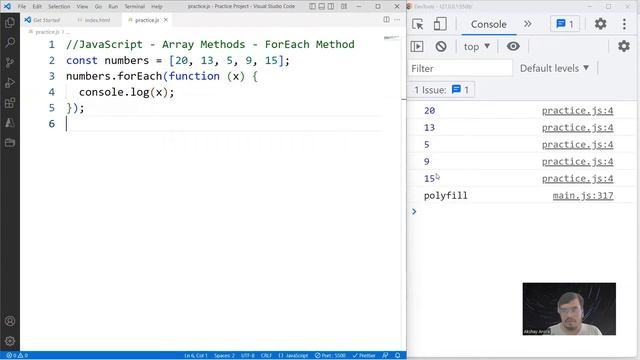Open the main.js:317 source link
This screenshot has width=640, height=360.
coord(583,196)
